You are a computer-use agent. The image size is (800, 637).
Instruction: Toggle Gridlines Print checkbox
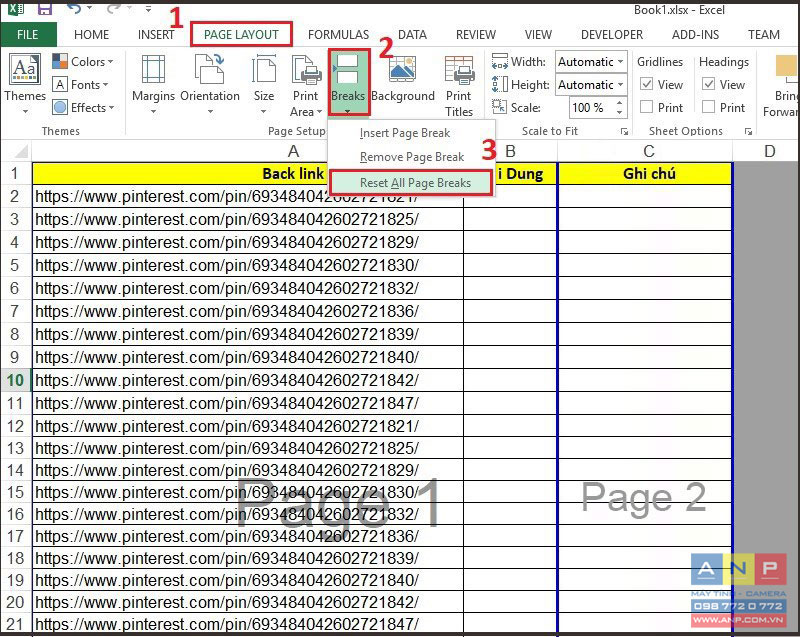(x=646, y=107)
